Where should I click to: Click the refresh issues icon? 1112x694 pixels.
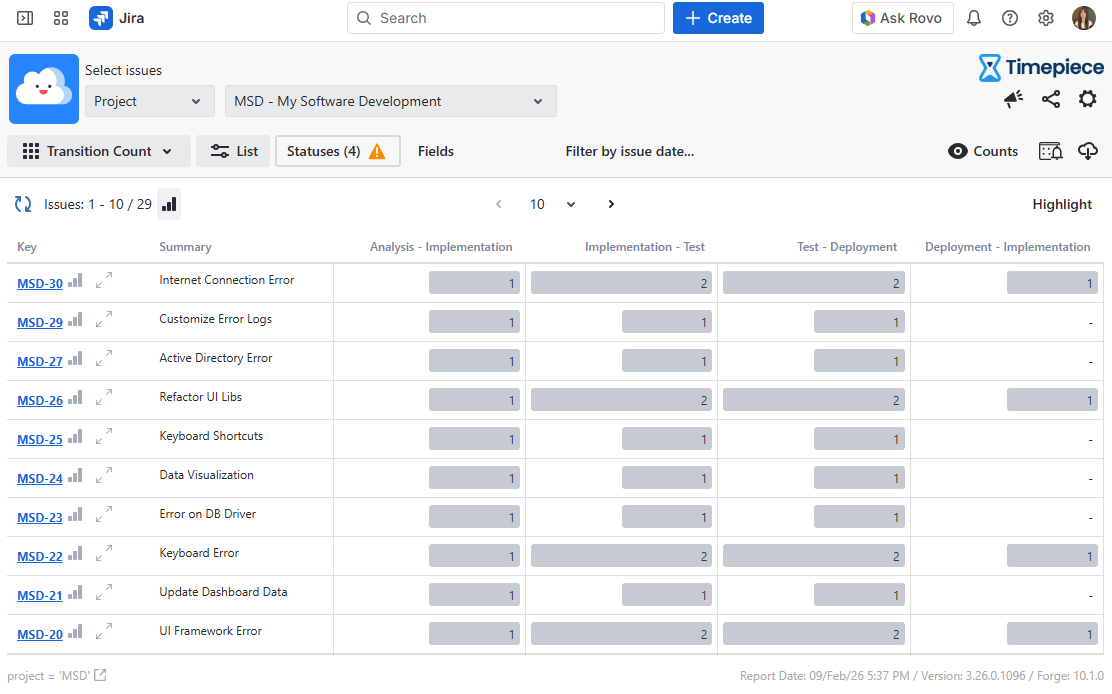click(x=22, y=204)
